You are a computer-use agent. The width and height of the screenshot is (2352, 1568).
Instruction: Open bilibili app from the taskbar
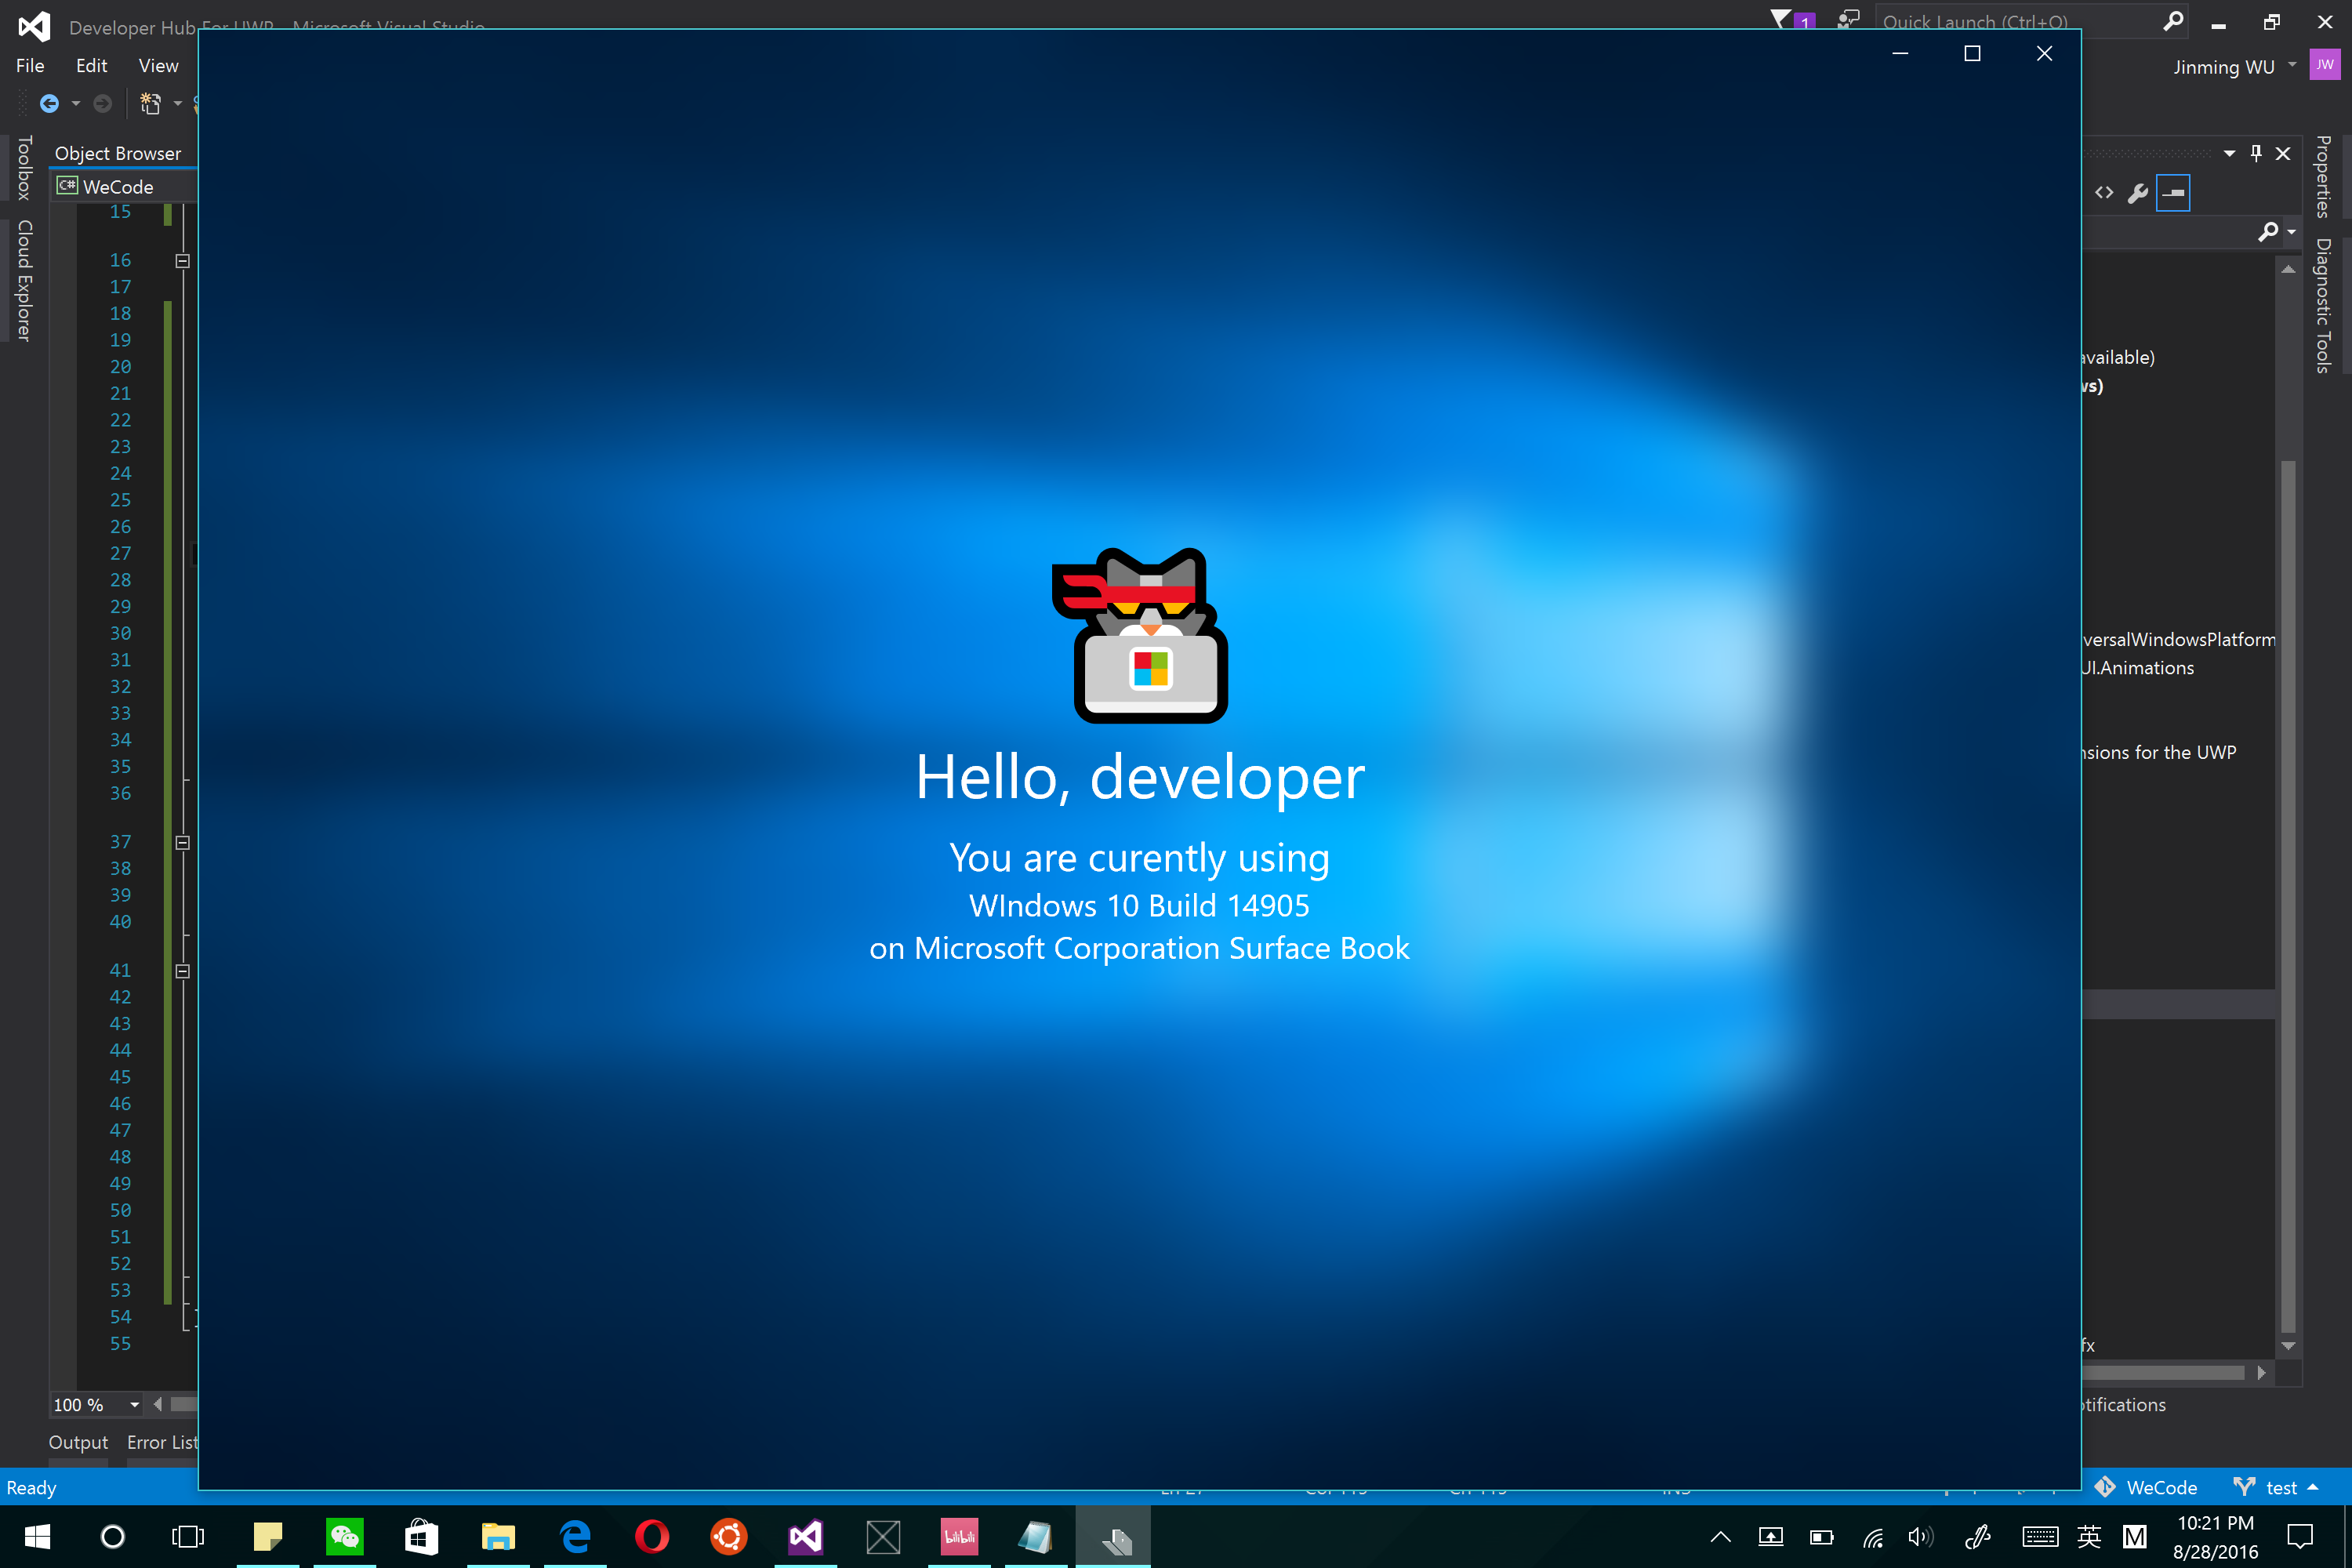(960, 1537)
